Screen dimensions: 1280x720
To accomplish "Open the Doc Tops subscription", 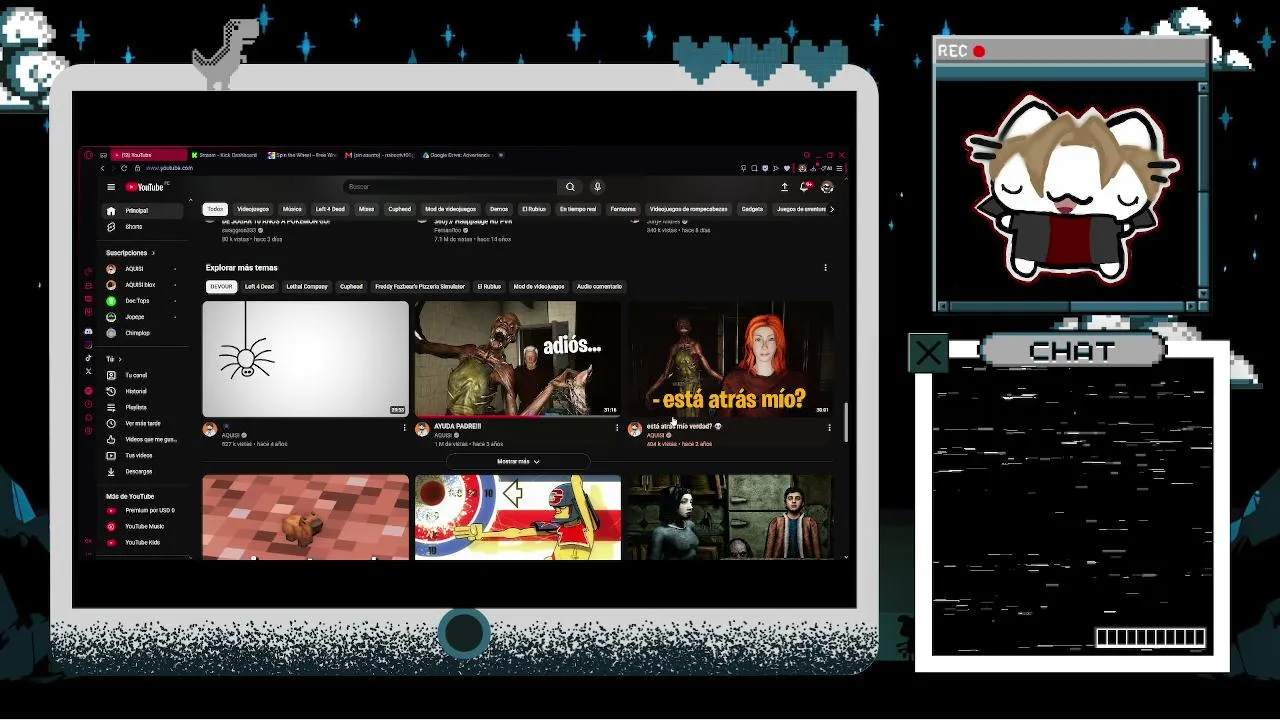I will coord(142,301).
